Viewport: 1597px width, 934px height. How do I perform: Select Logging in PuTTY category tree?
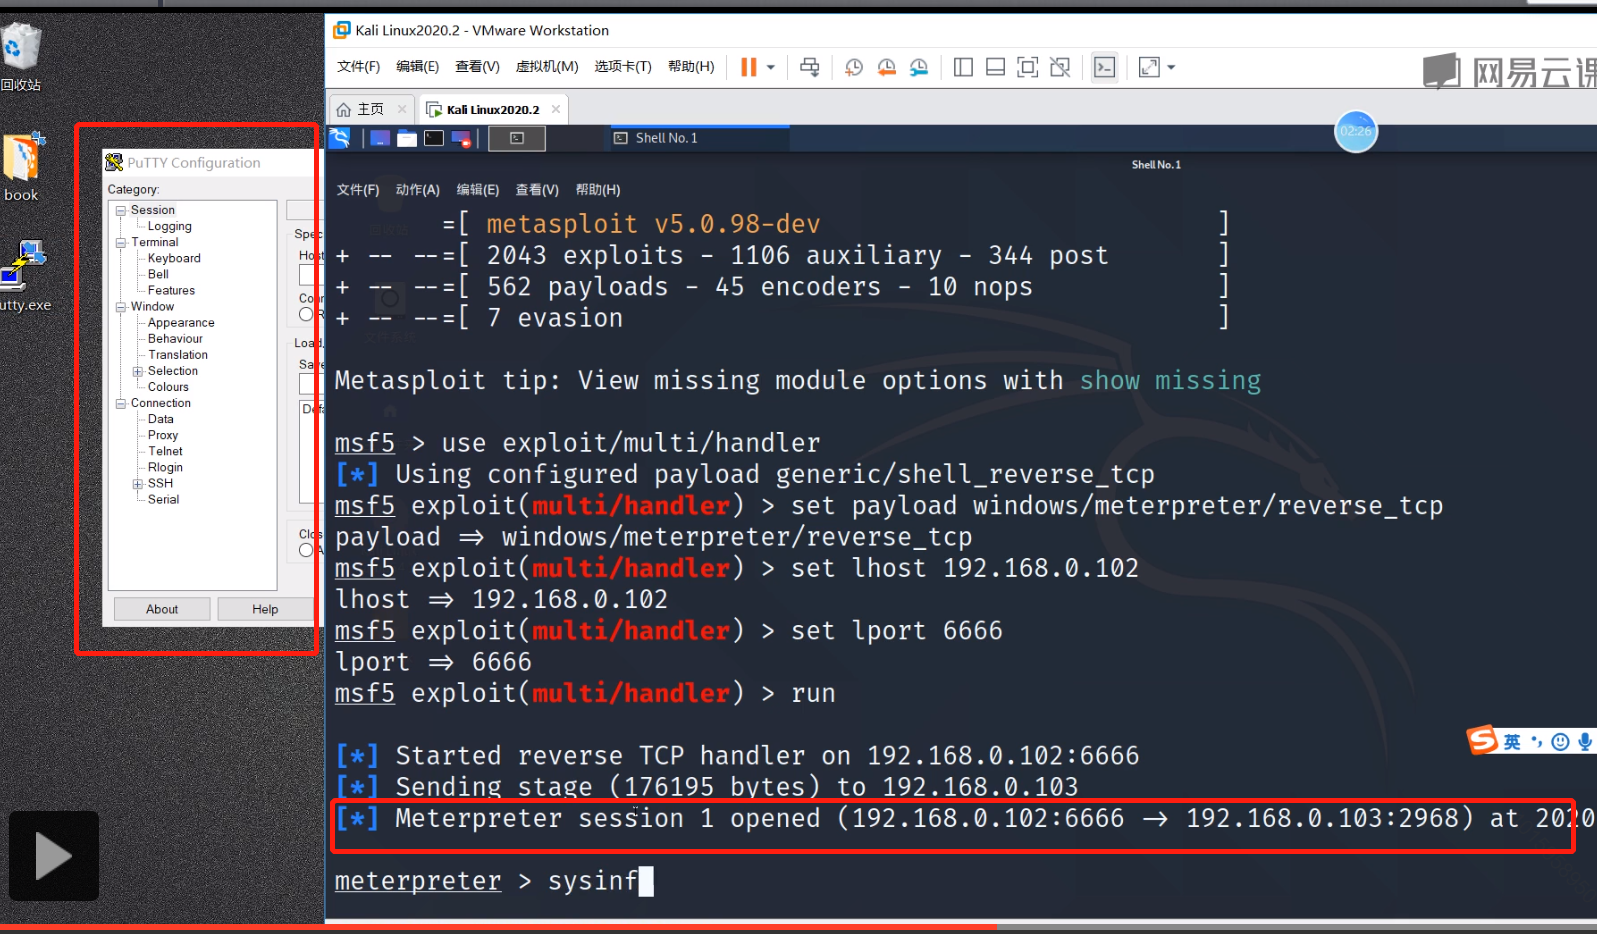click(169, 226)
